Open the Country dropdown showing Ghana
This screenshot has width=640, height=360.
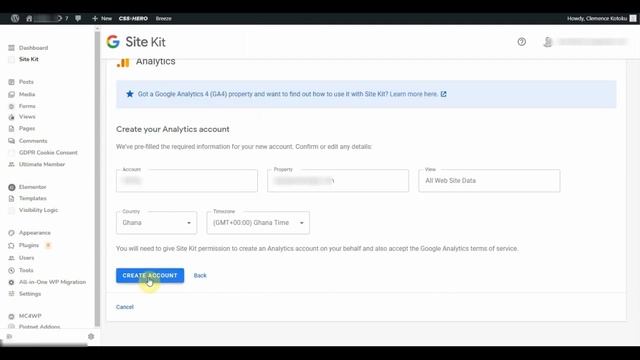156,223
